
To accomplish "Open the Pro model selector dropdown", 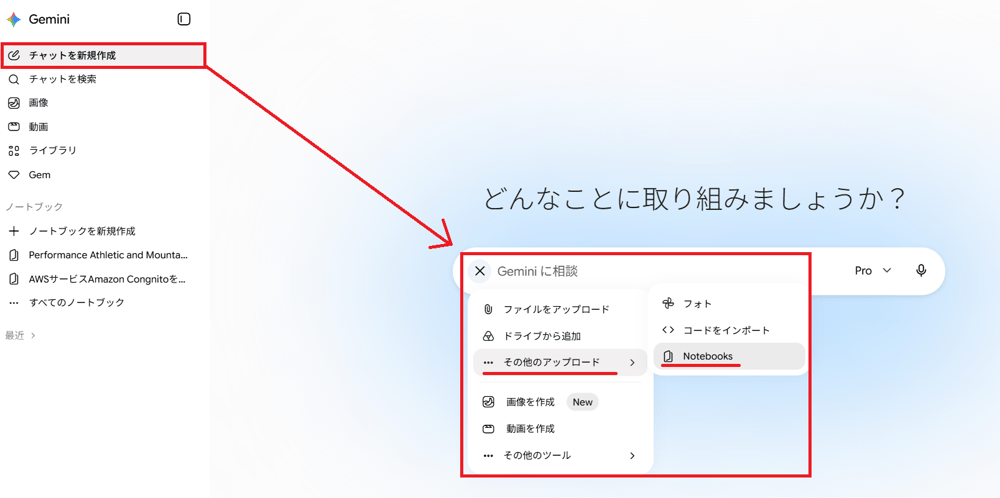I will (872, 270).
